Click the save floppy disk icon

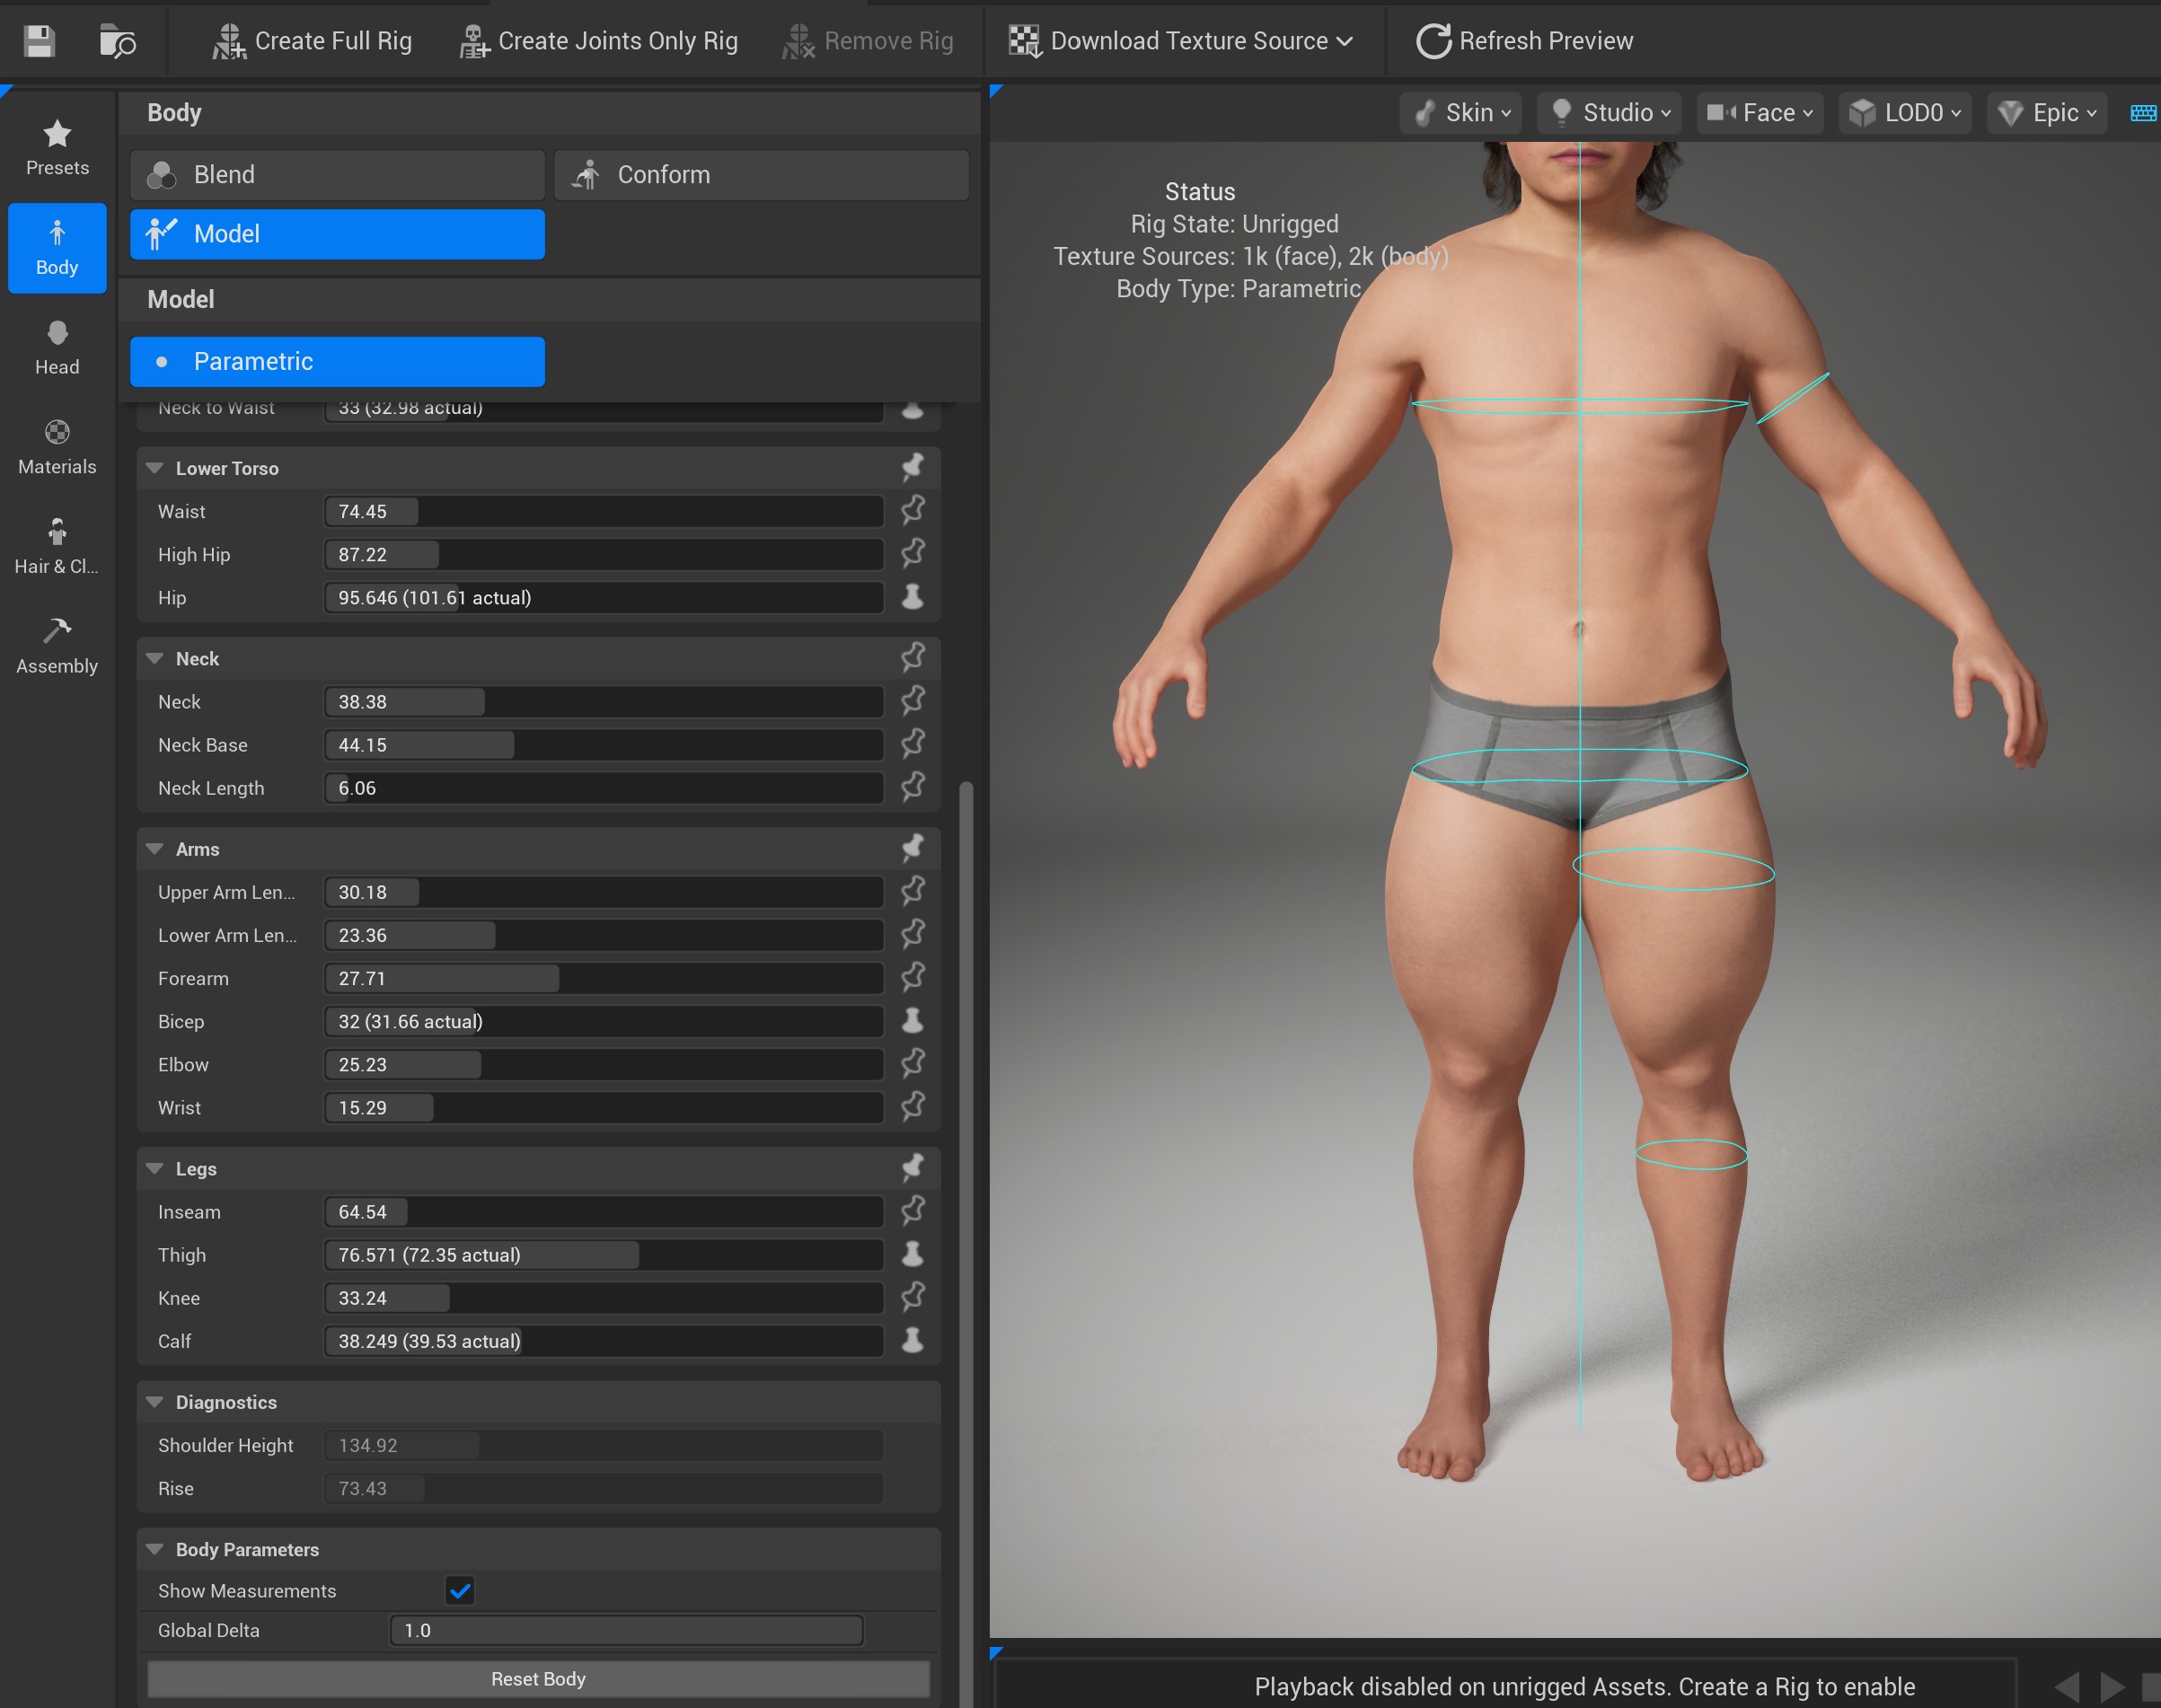coord(39,41)
